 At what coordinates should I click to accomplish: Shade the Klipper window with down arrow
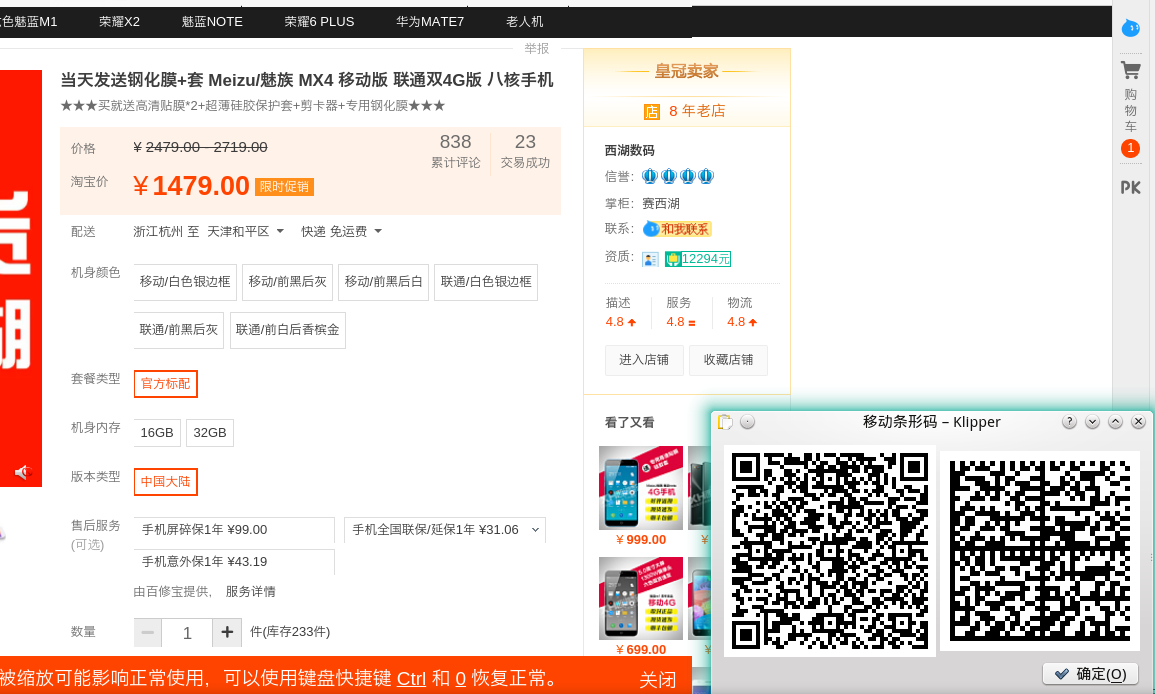pos(1092,421)
